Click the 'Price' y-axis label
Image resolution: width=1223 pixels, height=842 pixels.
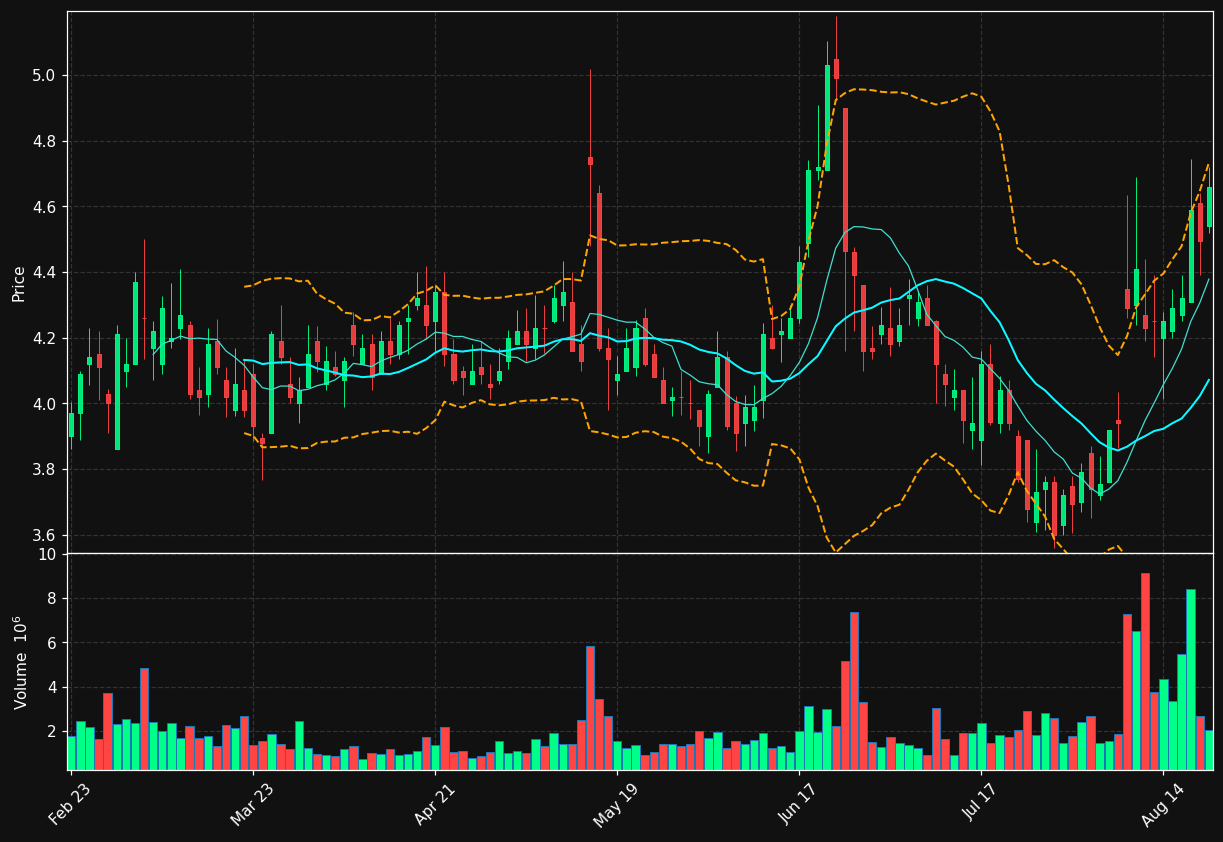[x=19, y=283]
